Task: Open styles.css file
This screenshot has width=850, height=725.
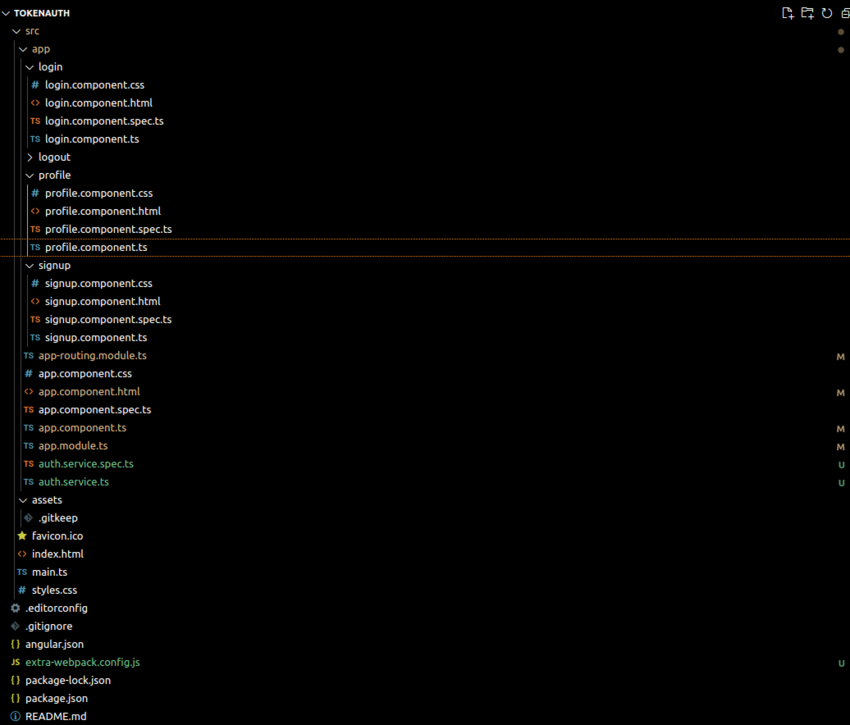Action: [54, 590]
